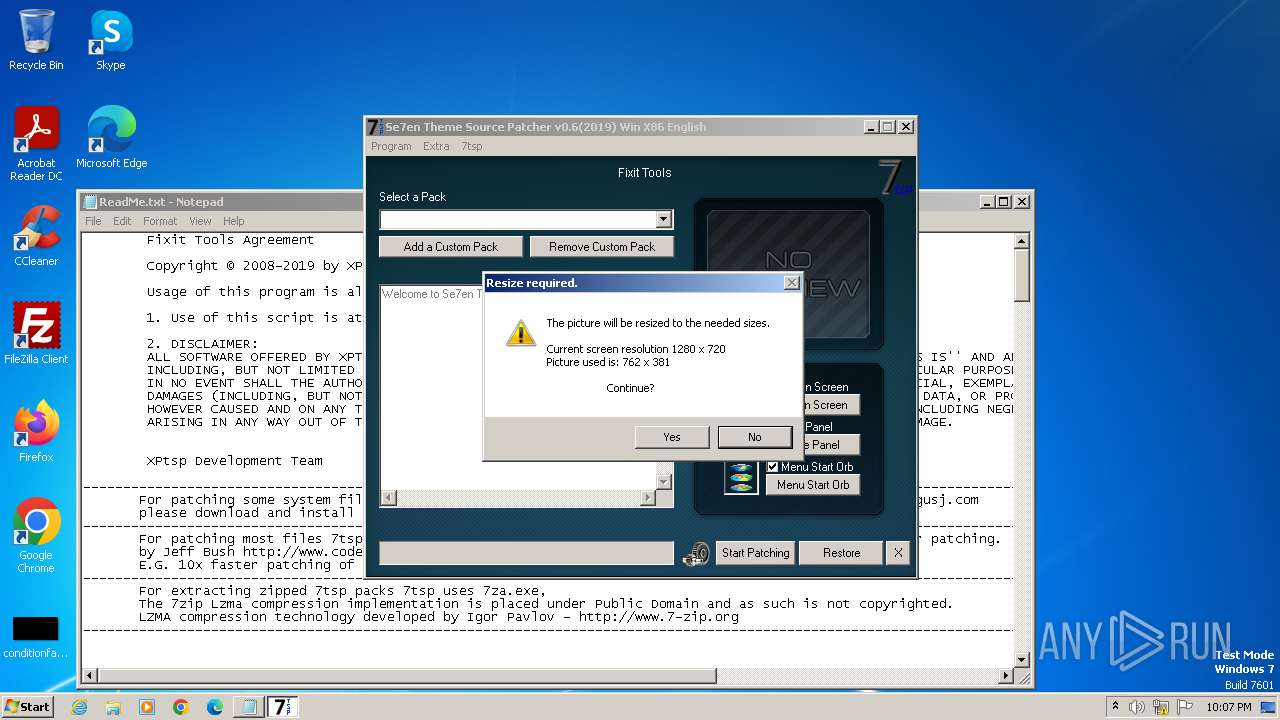Open Format menu in Notepad
Image resolution: width=1280 pixels, height=720 pixels.
(160, 221)
